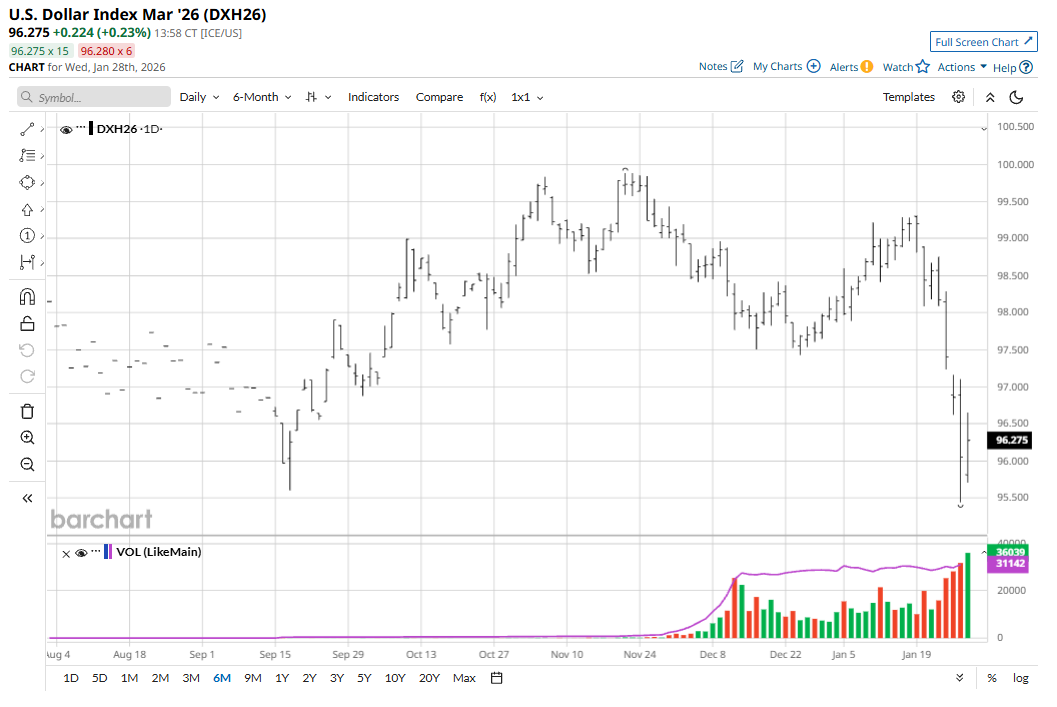Open the Compare menu
Viewport: 1057px width, 707px height.
[440, 97]
